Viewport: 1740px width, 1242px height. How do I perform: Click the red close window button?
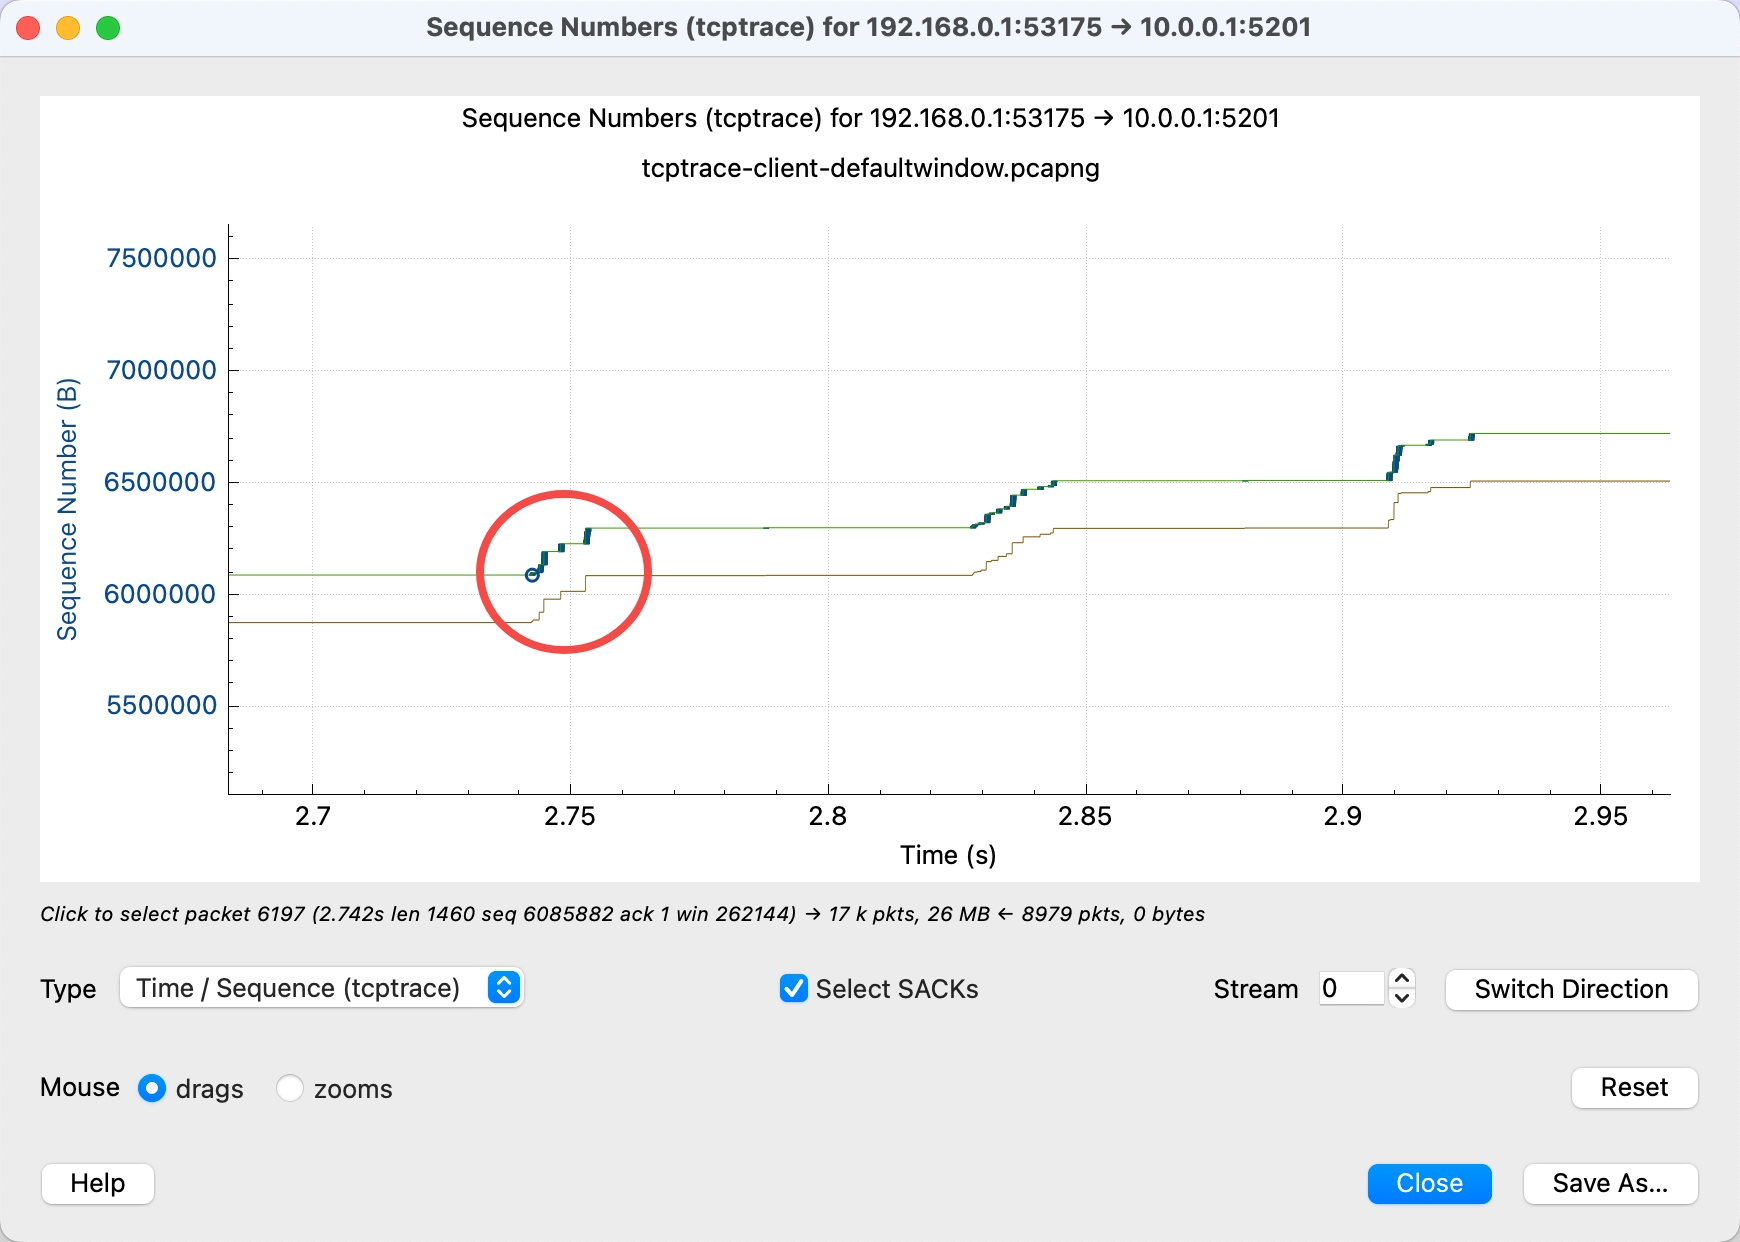click(28, 28)
